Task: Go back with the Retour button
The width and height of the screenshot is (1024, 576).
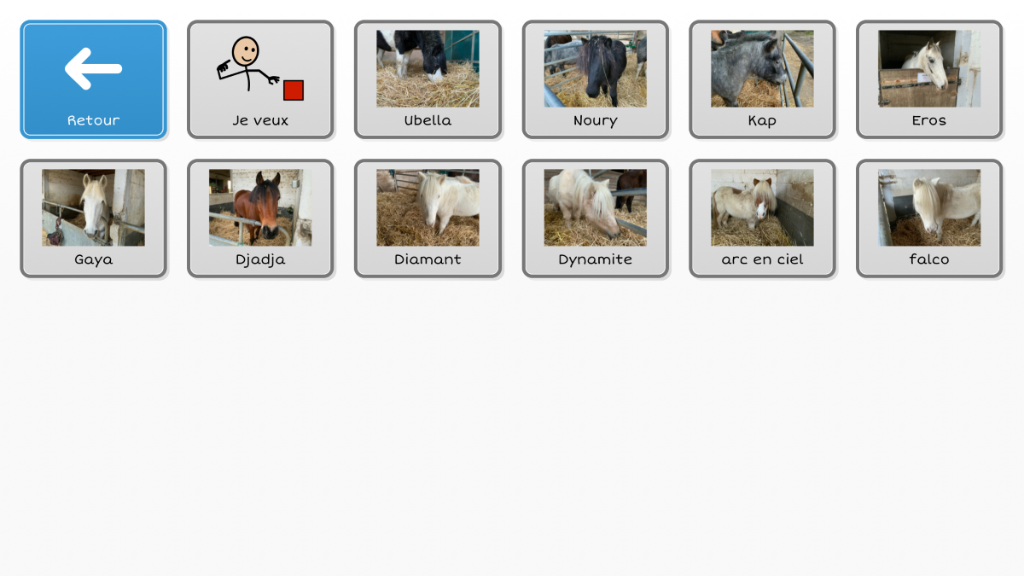Action: click(93, 79)
